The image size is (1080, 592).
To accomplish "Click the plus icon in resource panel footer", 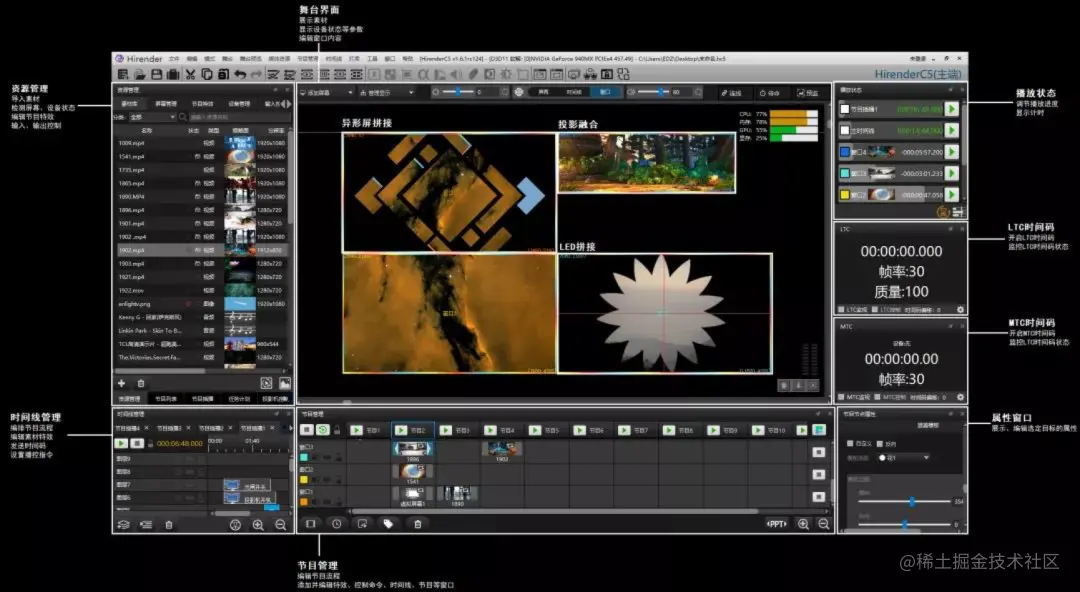I will (x=122, y=383).
